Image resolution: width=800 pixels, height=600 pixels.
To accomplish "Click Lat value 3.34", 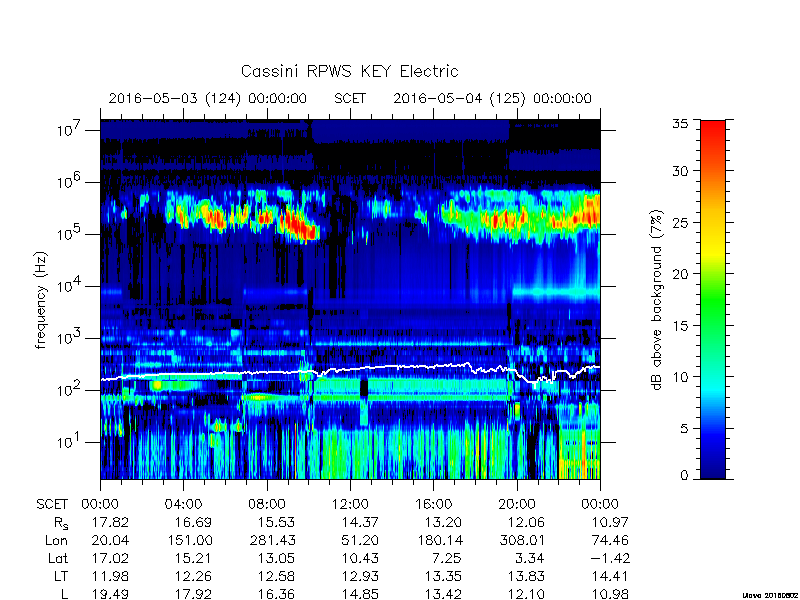I will [x=531, y=559].
